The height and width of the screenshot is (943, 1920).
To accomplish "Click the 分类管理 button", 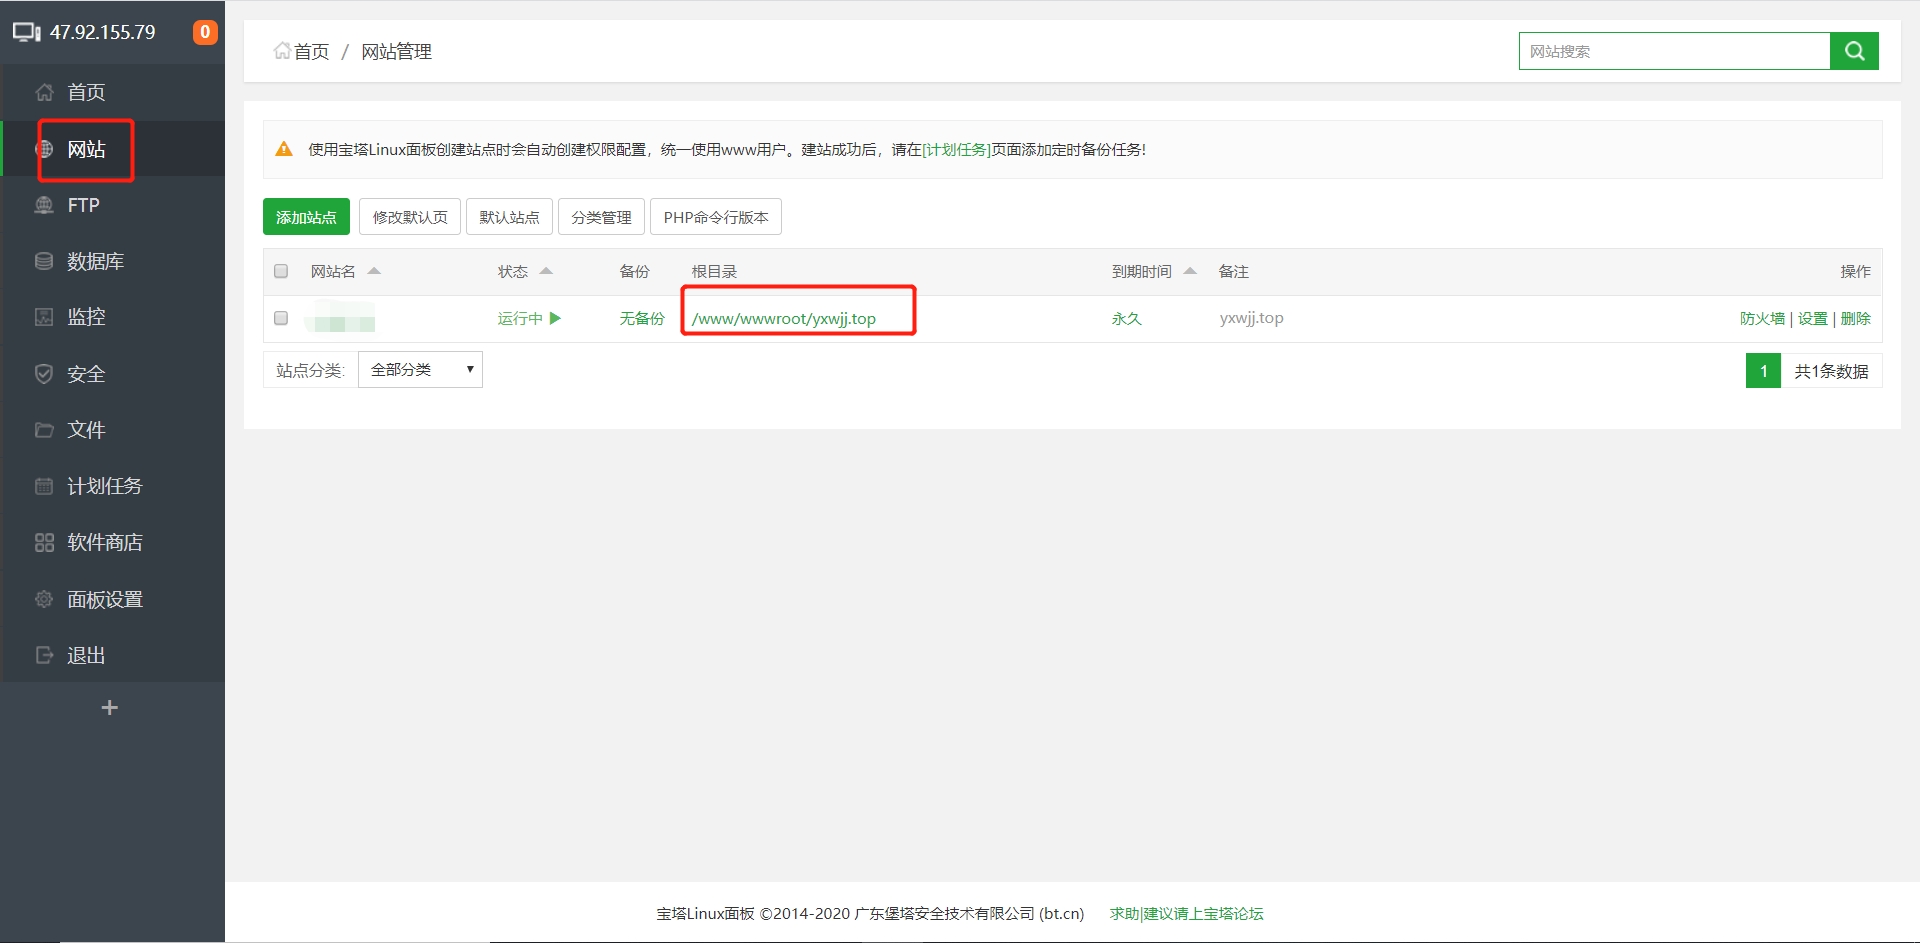I will tap(601, 217).
